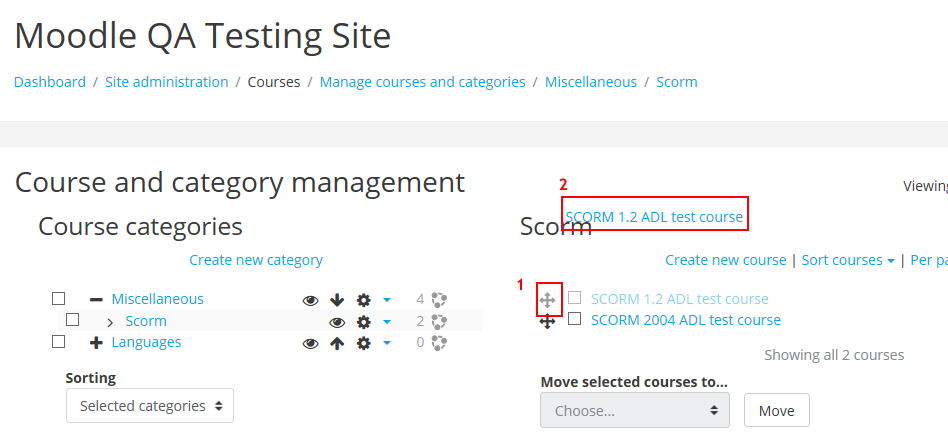This screenshot has height=437, width=948.
Task: Open settings gear for Miscellaneous category
Action: coord(363,300)
